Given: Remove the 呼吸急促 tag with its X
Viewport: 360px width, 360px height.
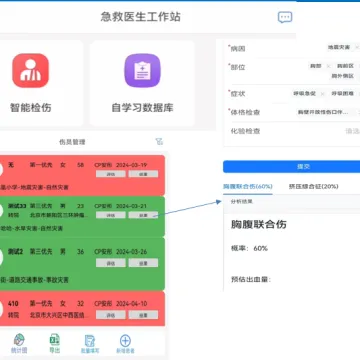Looking at the screenshot, I should click(x=322, y=94).
